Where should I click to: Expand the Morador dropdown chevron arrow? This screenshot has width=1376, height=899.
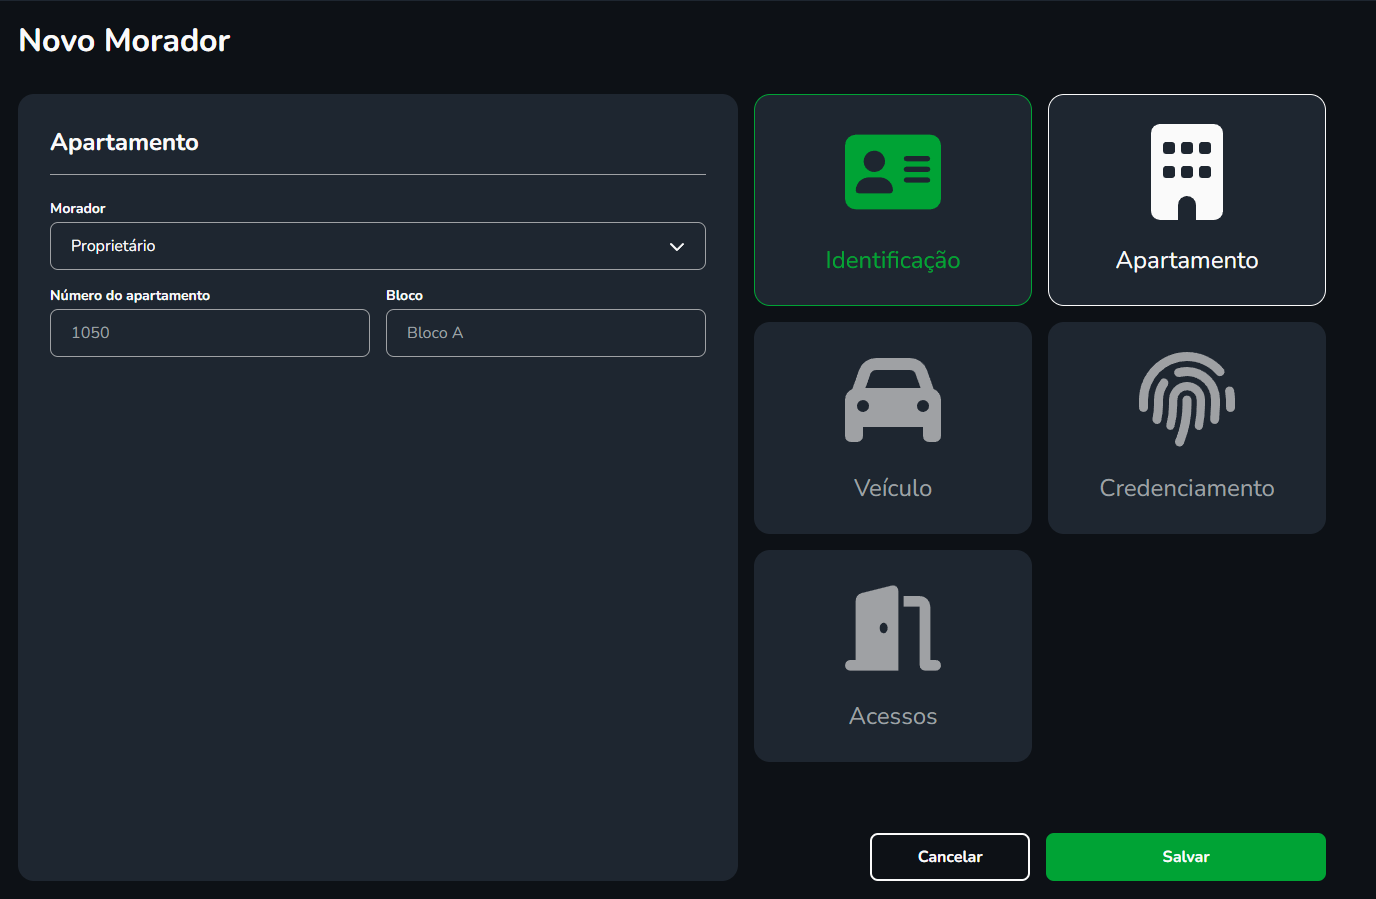(677, 247)
